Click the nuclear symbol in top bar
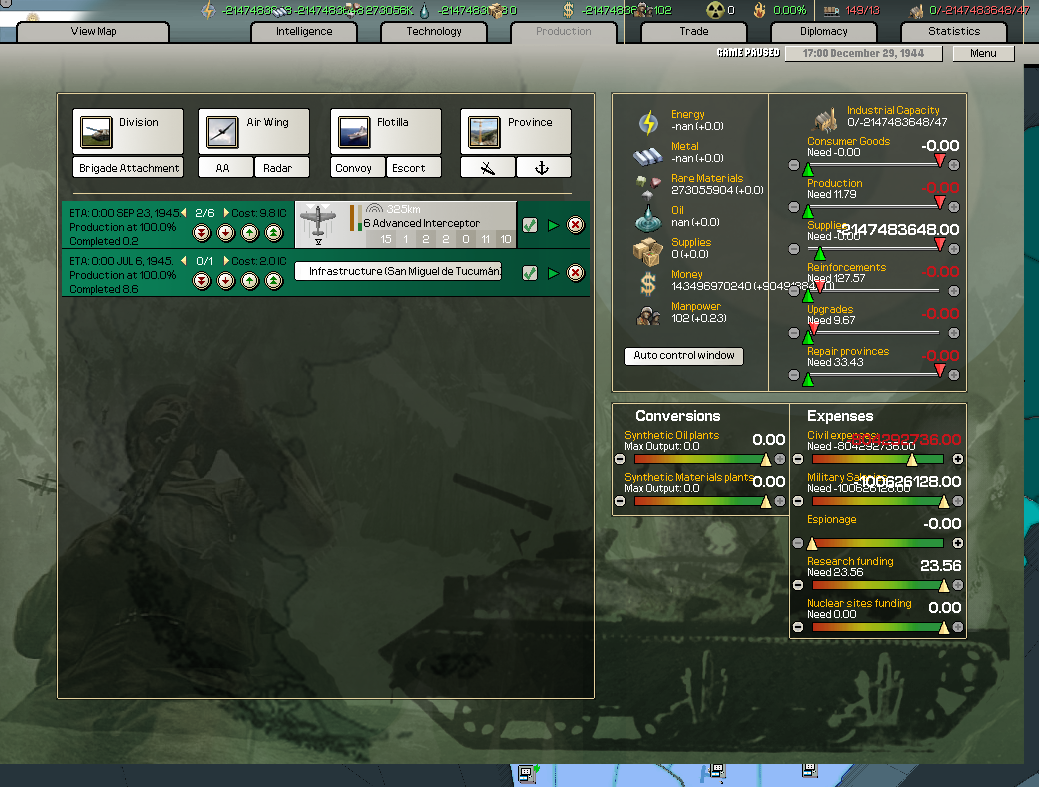1039x787 pixels. point(715,10)
